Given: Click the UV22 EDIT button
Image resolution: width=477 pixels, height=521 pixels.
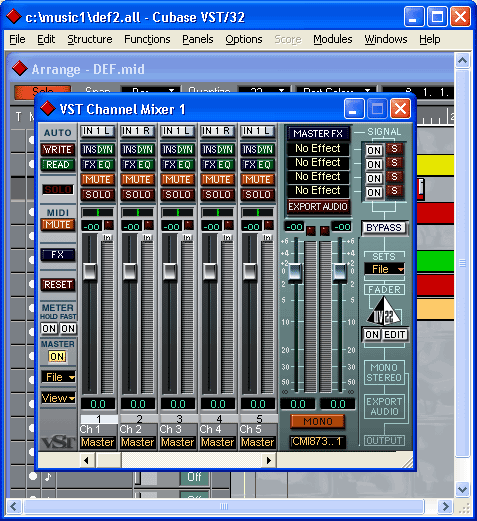Looking at the screenshot, I should pyautogui.click(x=395, y=334).
